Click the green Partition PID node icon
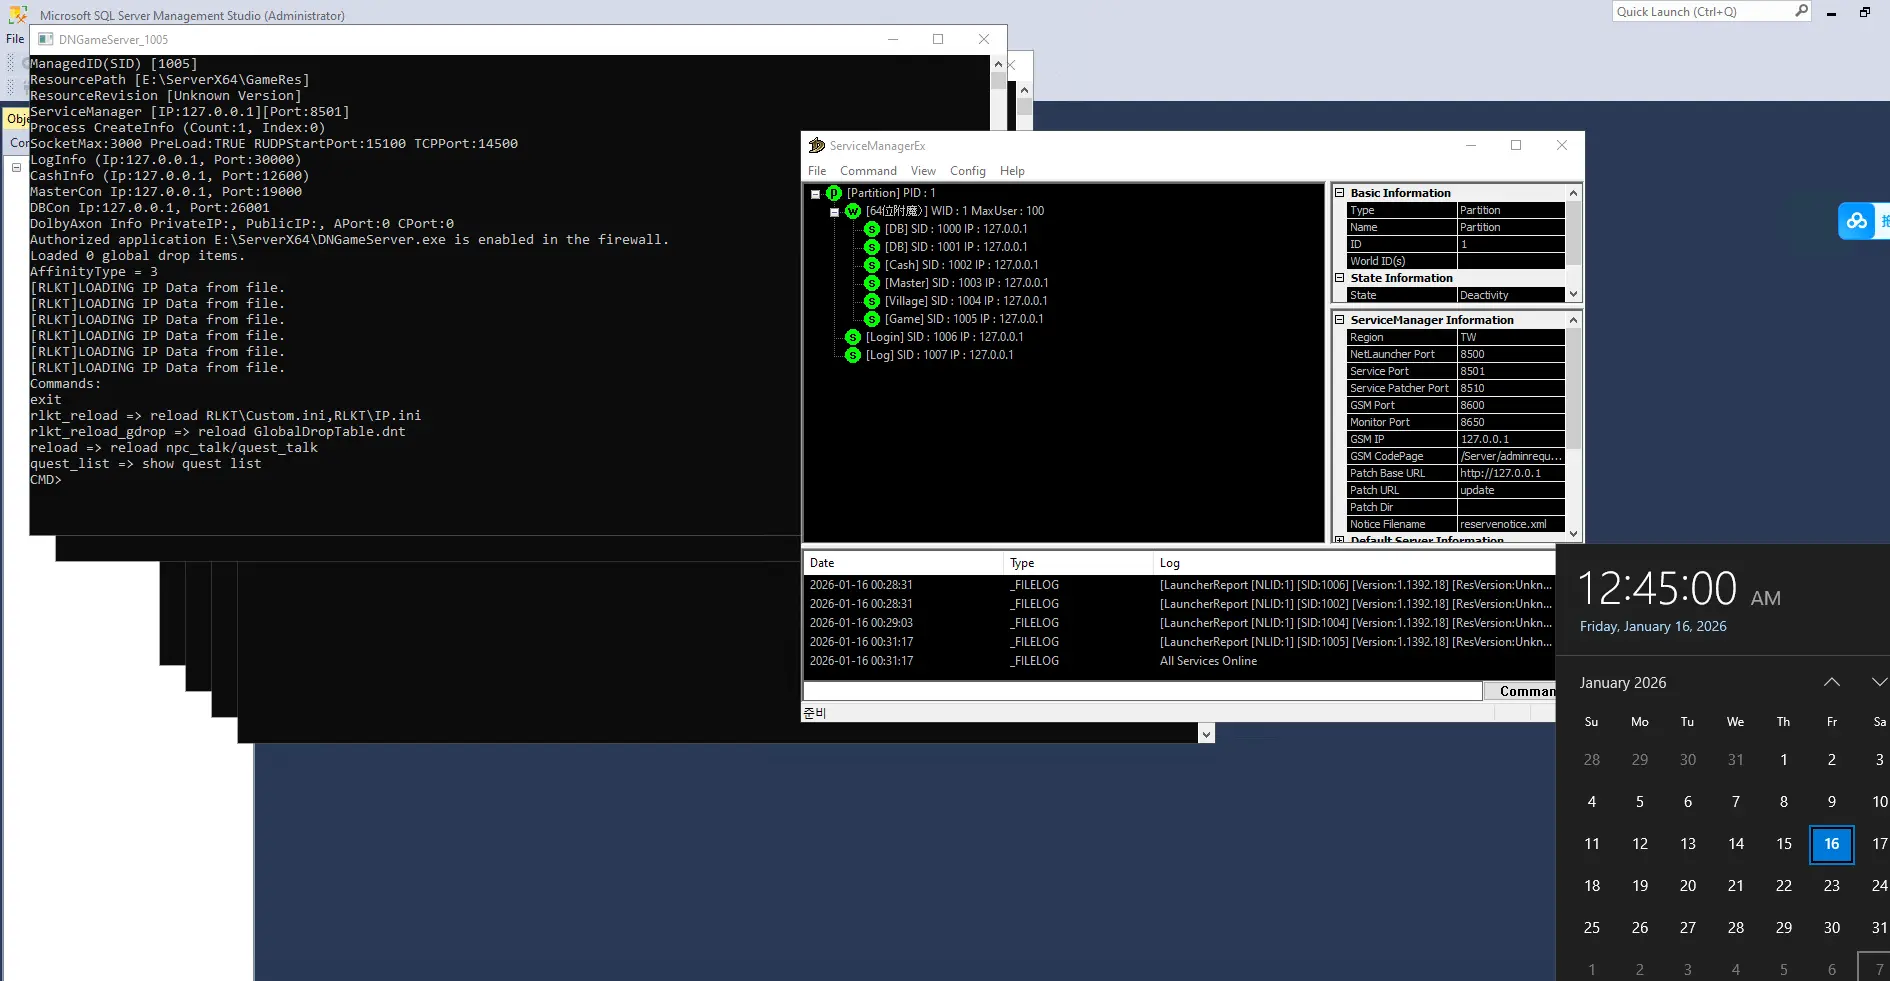This screenshot has height=981, width=1890. click(x=834, y=193)
